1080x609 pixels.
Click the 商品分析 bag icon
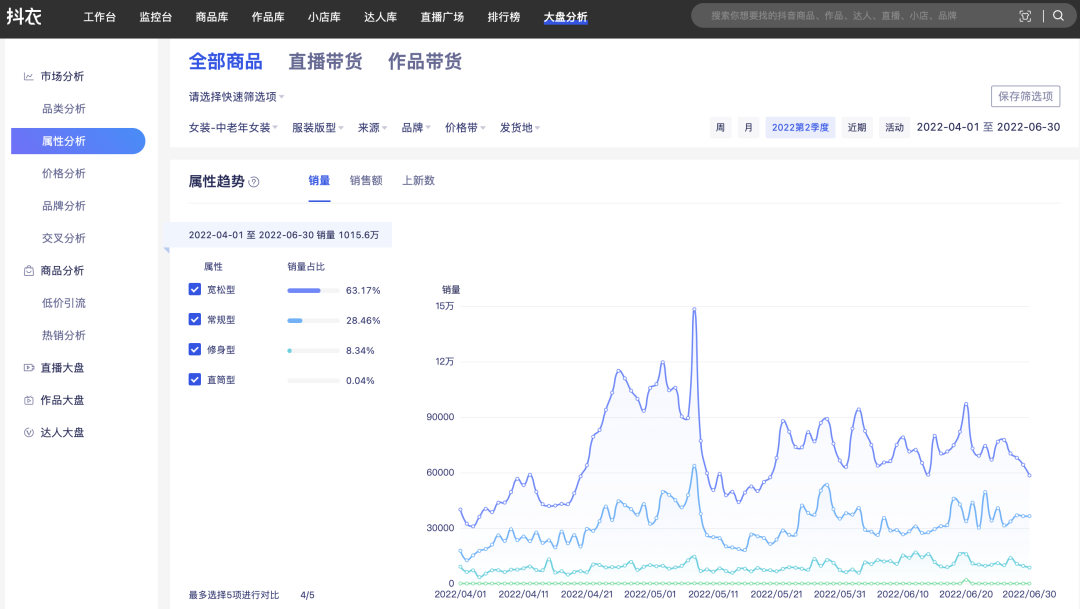tap(29, 271)
